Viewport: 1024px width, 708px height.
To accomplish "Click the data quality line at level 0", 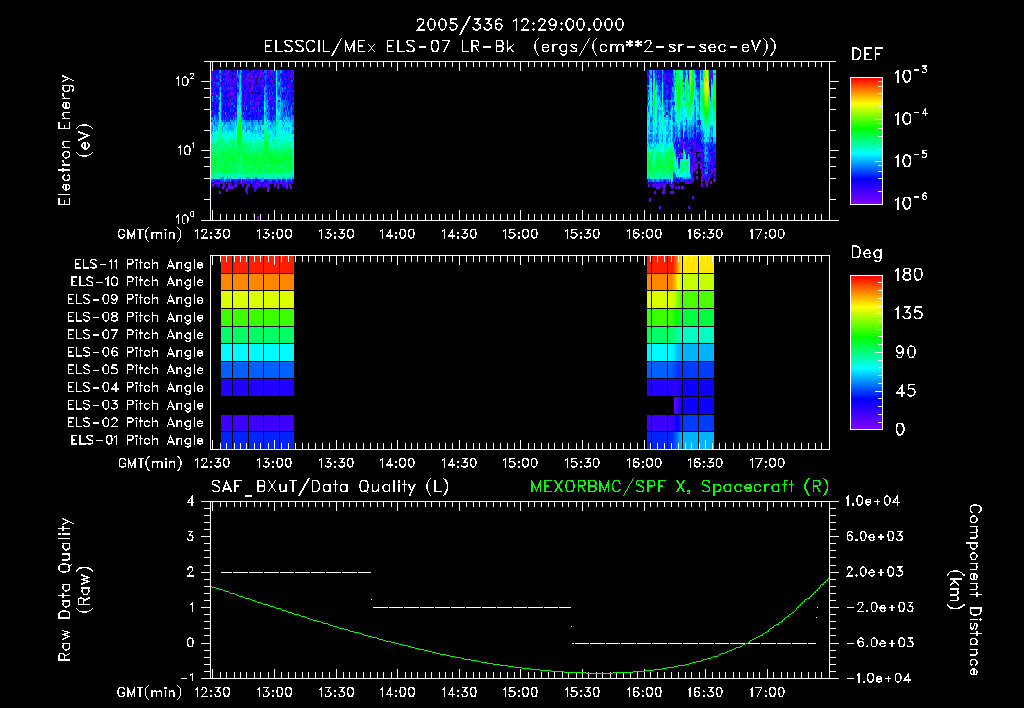I will coord(694,643).
